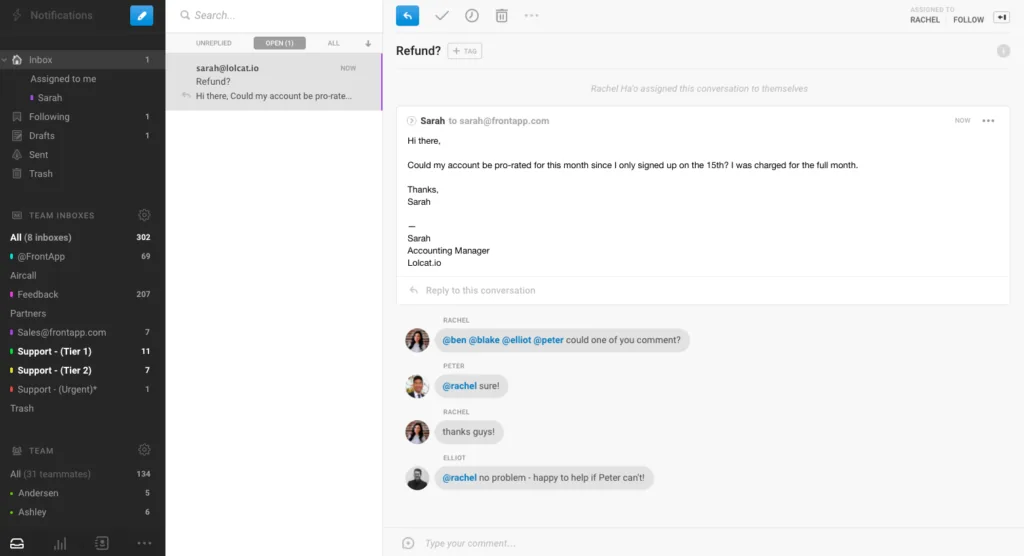Delete conversation with the trash icon
The image size is (1024, 556).
(x=502, y=15)
